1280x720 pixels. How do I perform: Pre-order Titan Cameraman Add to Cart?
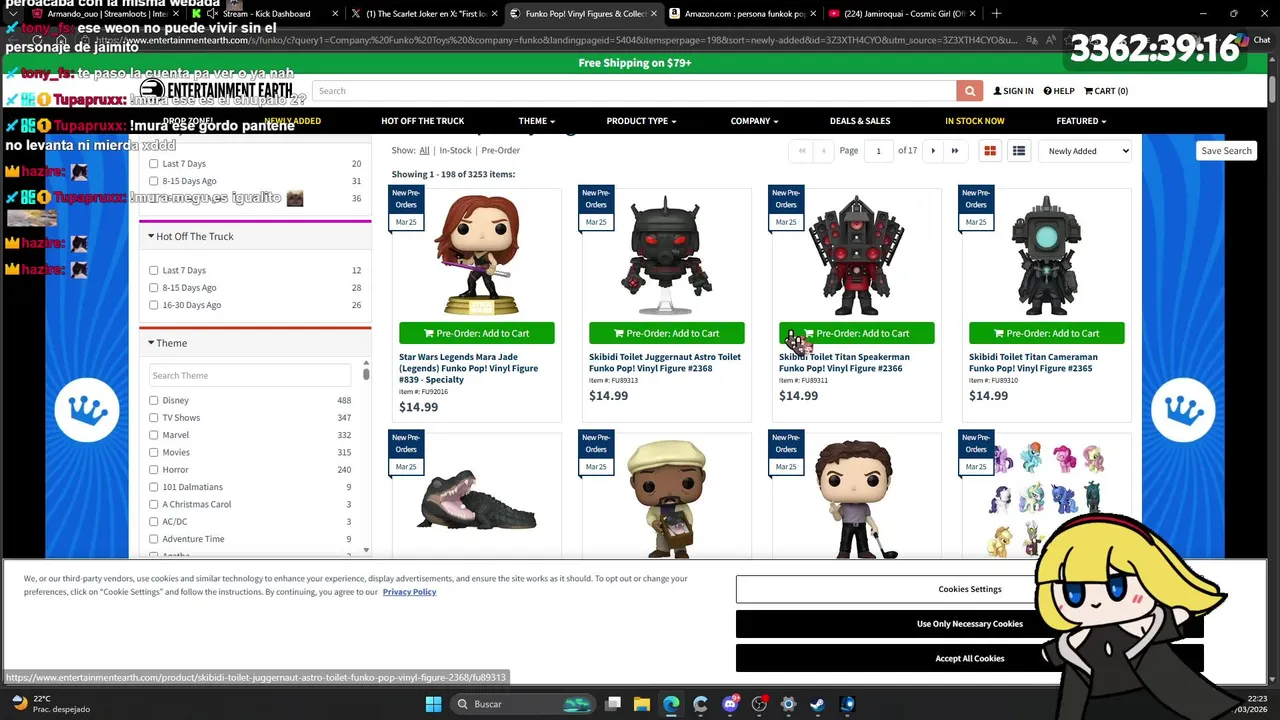tap(1047, 333)
